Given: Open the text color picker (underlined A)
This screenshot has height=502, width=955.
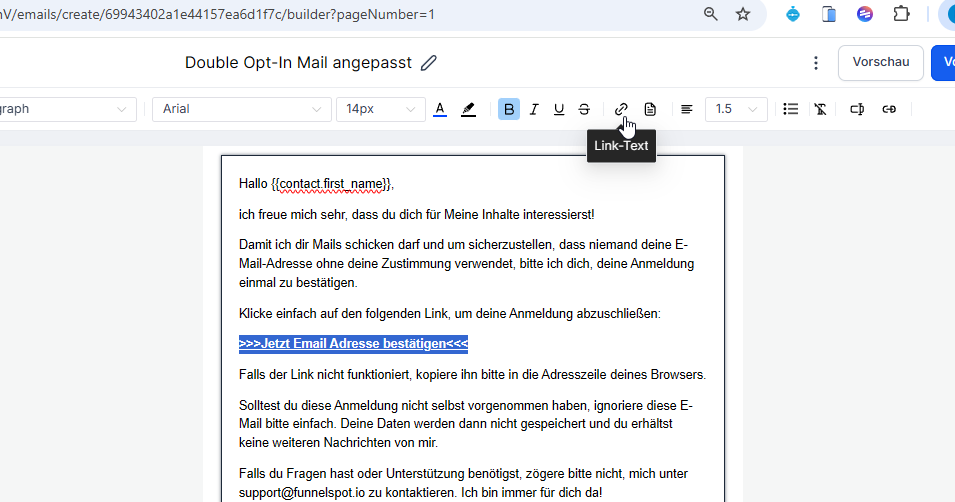Looking at the screenshot, I should click(x=440, y=109).
